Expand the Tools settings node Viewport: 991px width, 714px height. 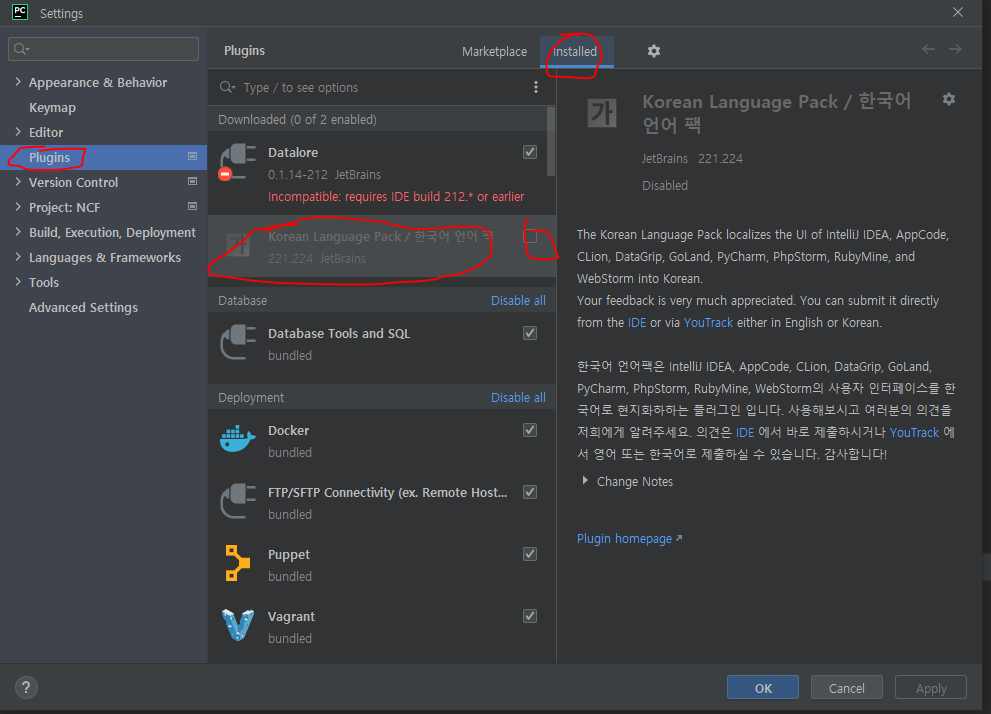coord(18,282)
